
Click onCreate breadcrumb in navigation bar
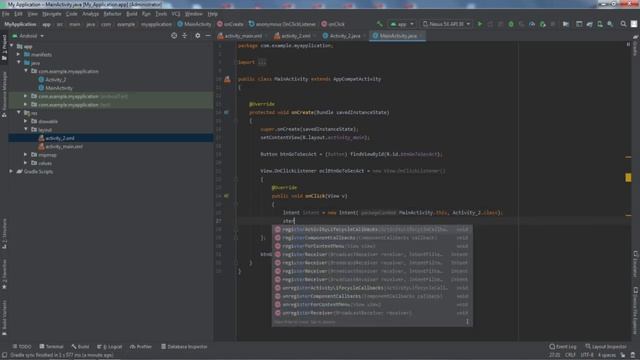pyautogui.click(x=231, y=24)
